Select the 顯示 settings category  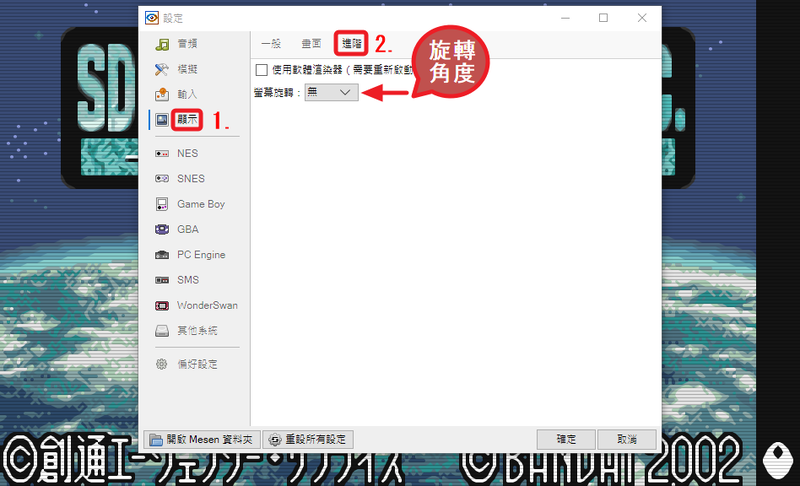[187, 120]
